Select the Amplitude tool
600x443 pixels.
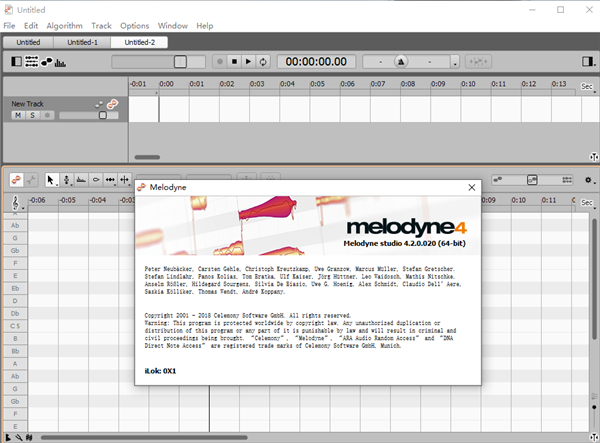[96, 180]
